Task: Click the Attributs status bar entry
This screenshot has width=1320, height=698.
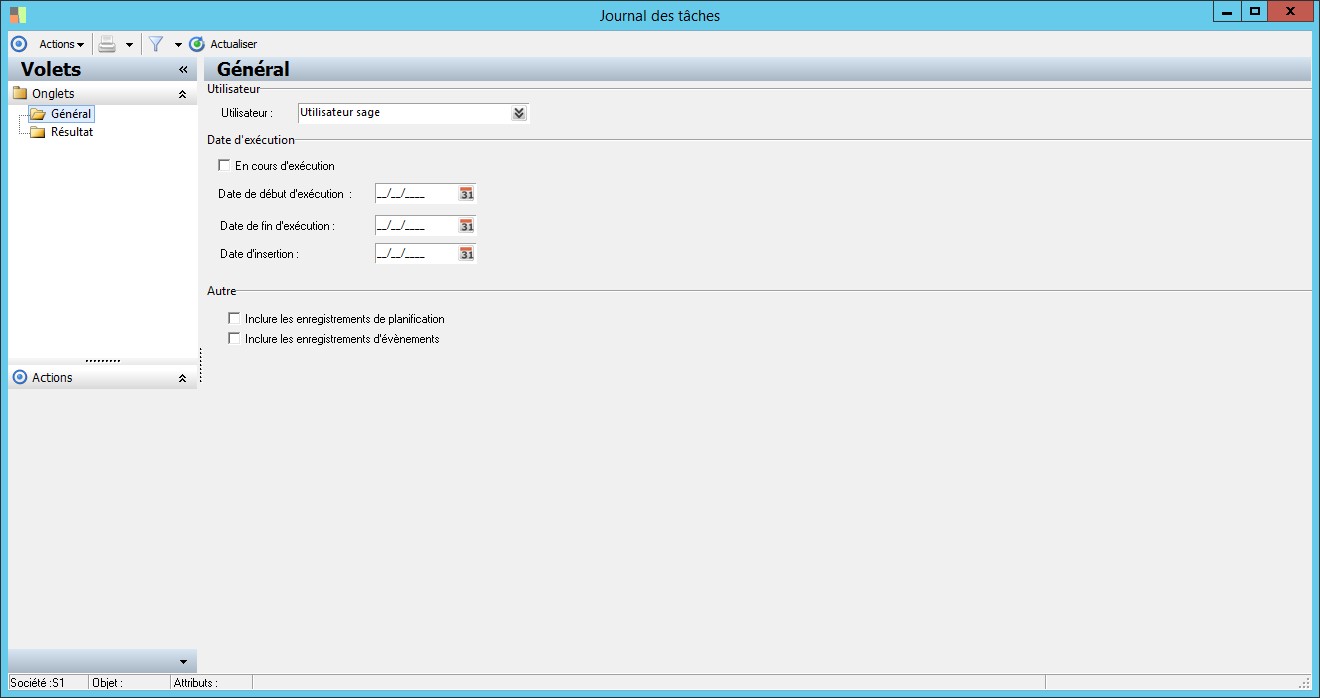Action: pos(195,683)
